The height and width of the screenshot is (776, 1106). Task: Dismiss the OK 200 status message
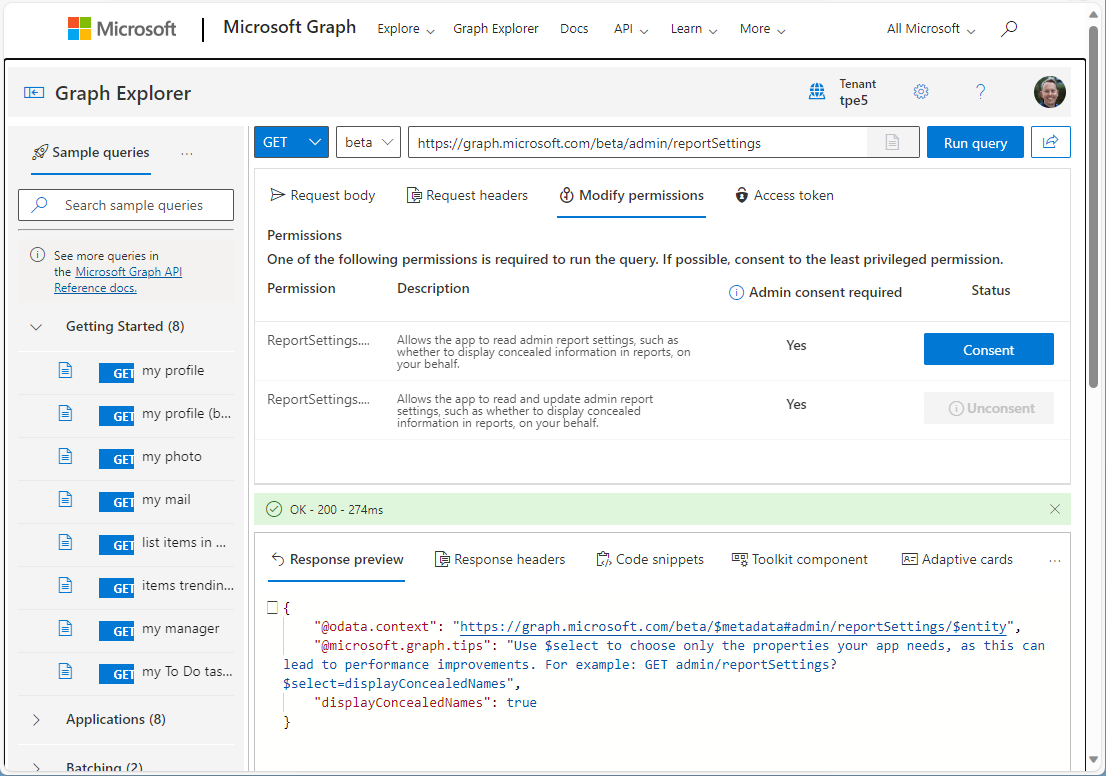click(x=1054, y=509)
